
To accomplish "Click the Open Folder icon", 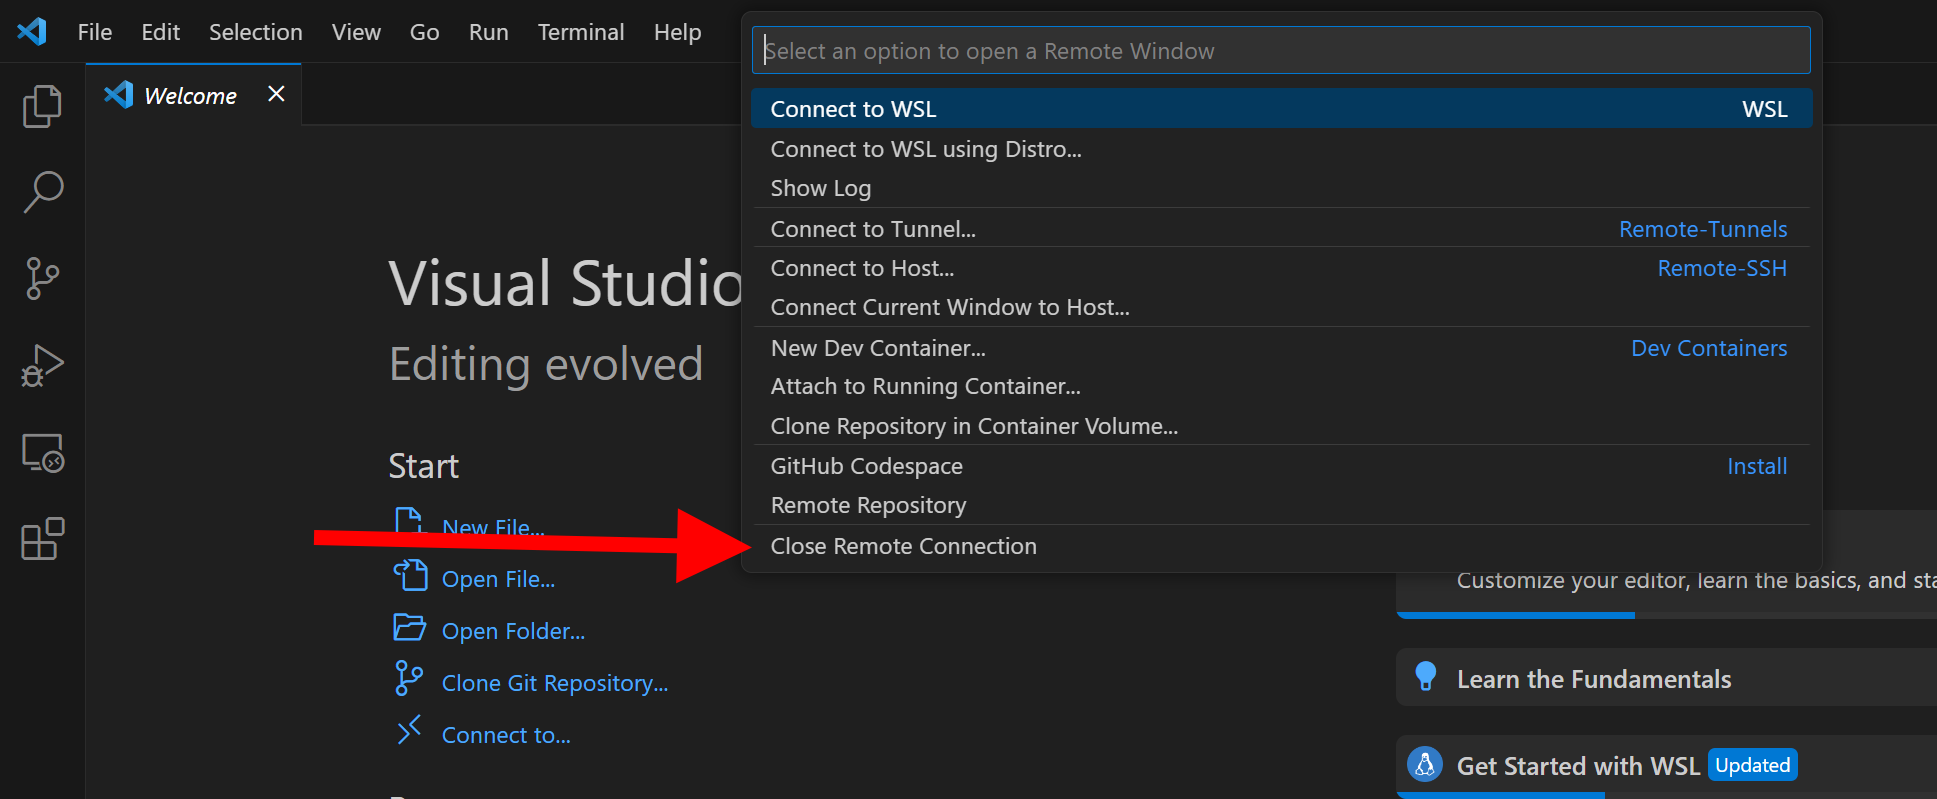I will 409,627.
